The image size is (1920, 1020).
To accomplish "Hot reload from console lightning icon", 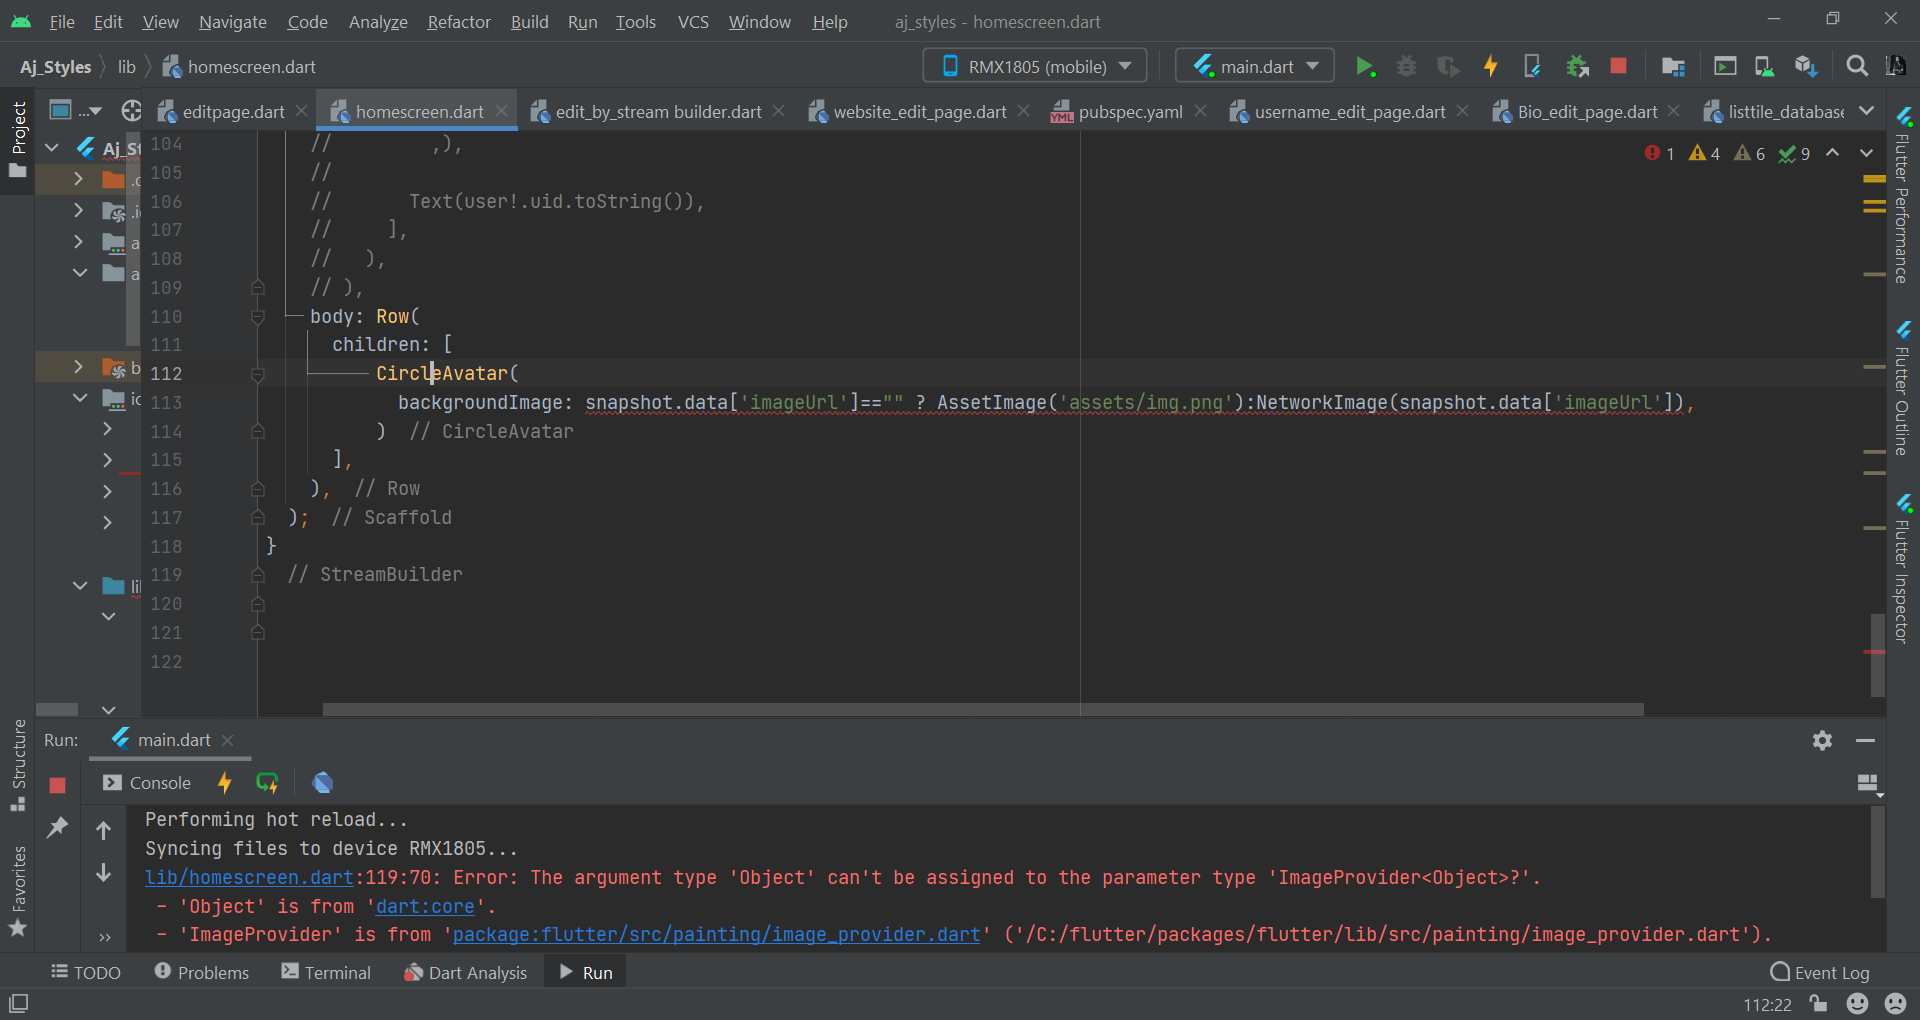I will click(x=225, y=783).
